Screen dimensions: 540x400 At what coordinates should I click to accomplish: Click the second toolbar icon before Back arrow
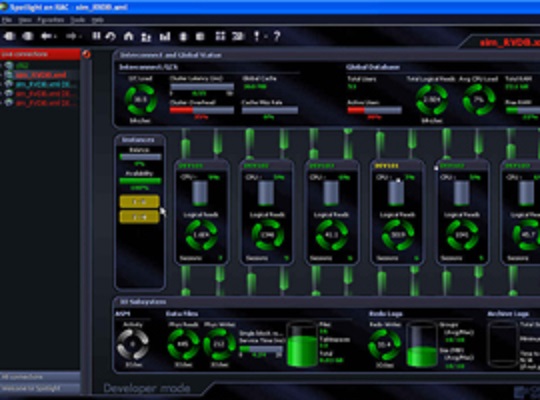(28, 36)
